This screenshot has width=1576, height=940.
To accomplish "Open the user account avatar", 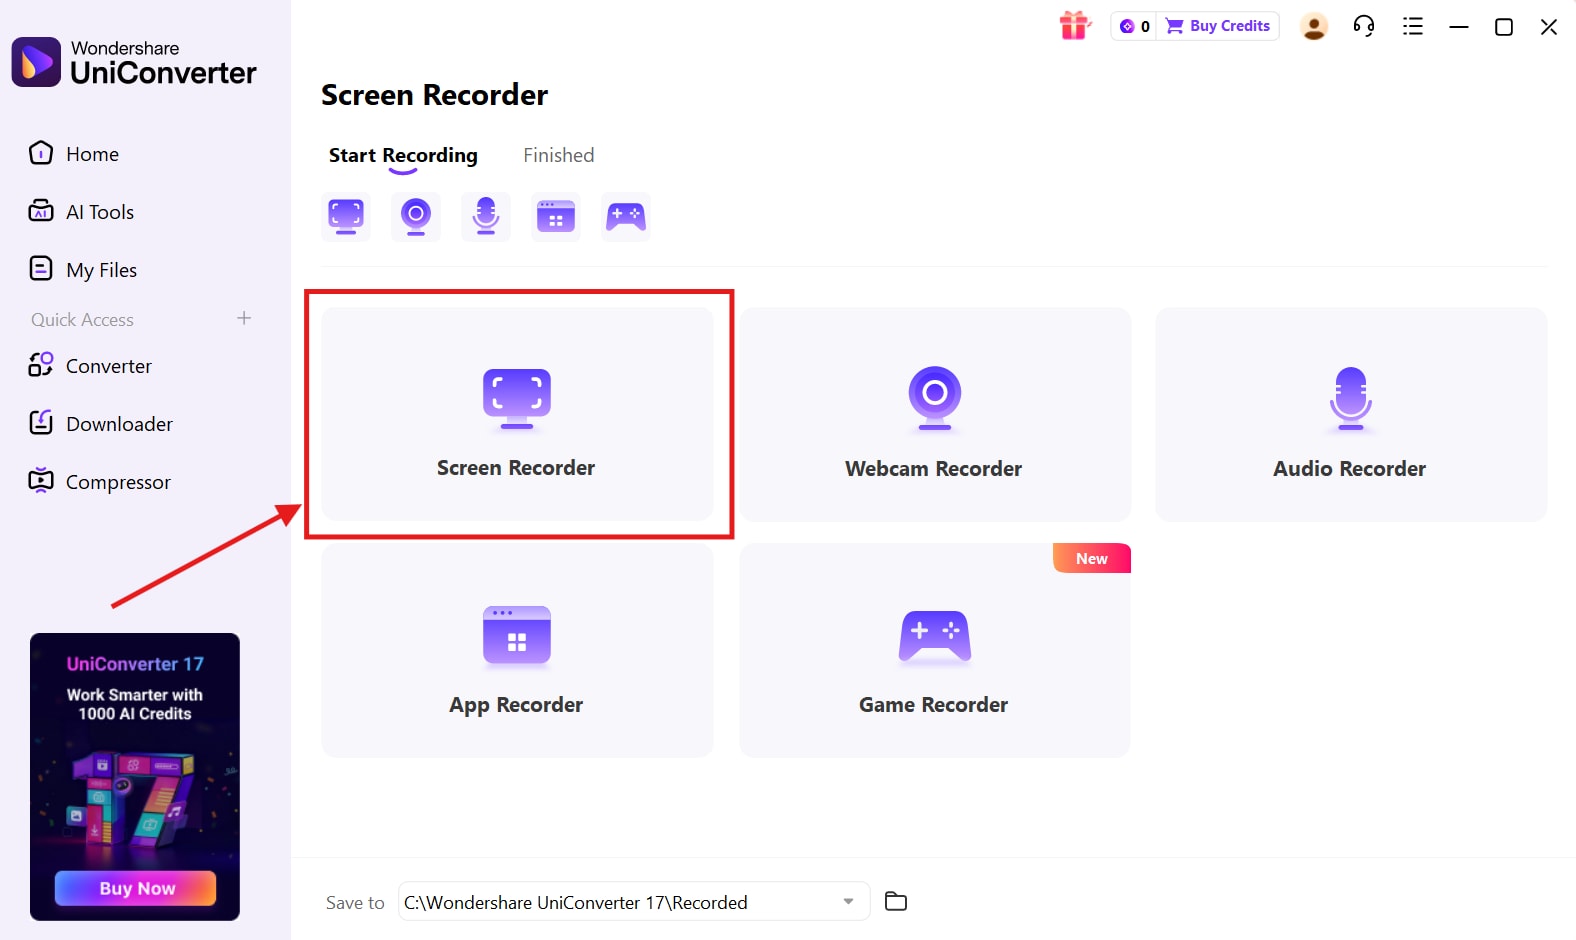I will pyautogui.click(x=1314, y=26).
